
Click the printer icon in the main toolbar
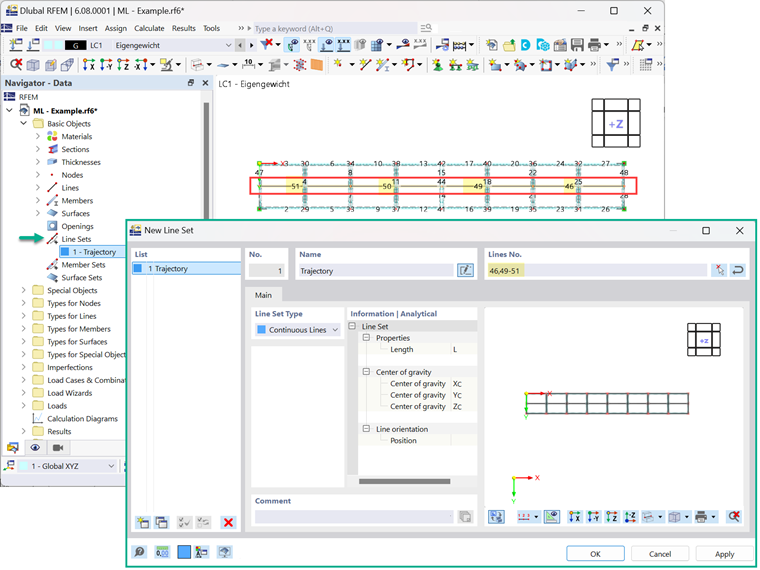click(594, 45)
